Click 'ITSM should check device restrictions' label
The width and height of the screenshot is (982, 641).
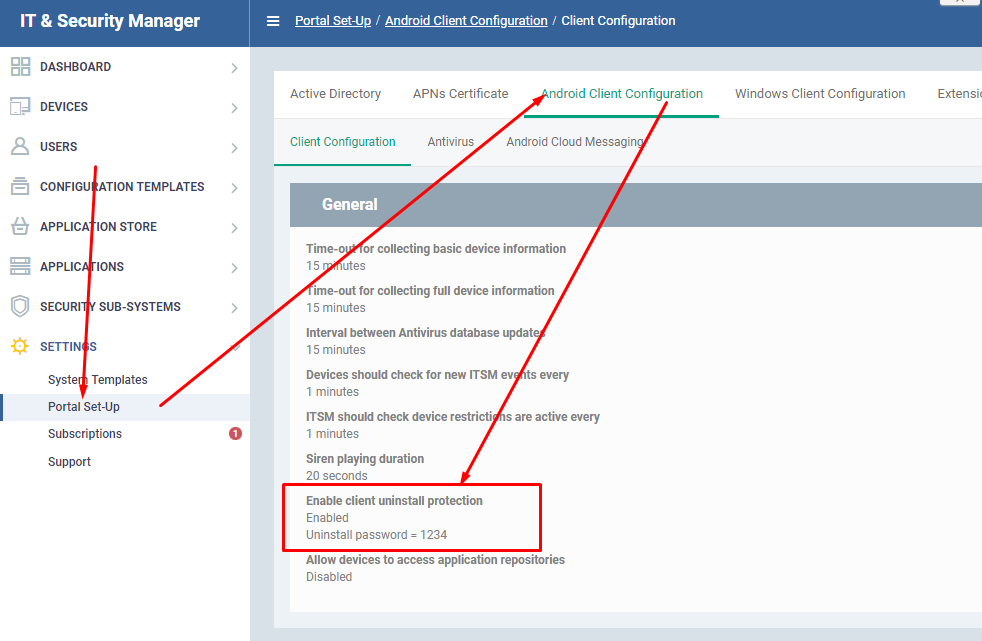click(453, 417)
